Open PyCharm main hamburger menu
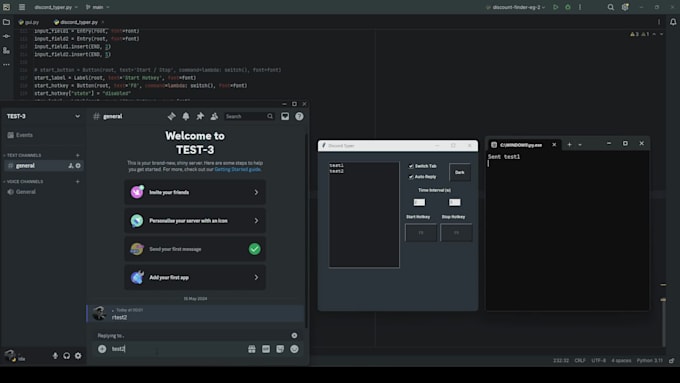Image resolution: width=680 pixels, height=383 pixels. (x=22, y=7)
